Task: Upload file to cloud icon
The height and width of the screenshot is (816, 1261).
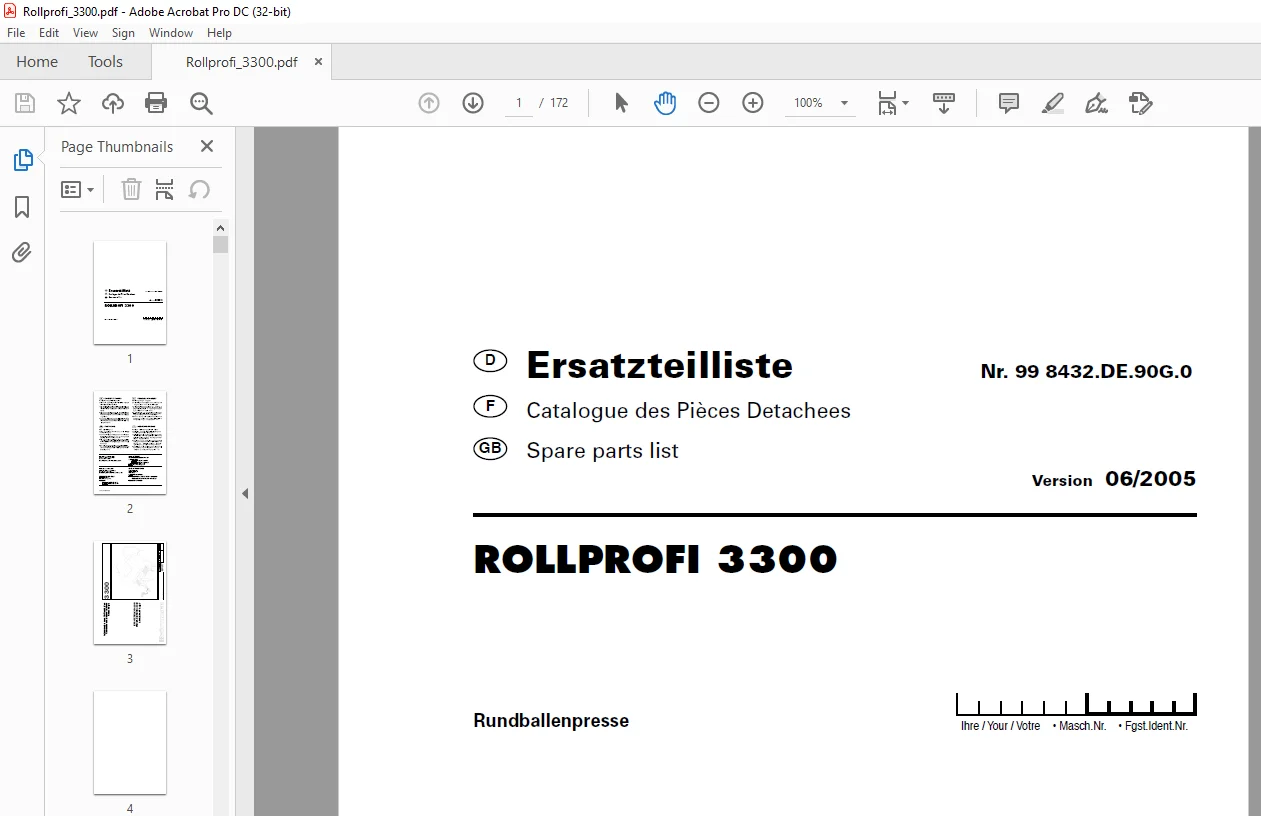Action: point(112,103)
